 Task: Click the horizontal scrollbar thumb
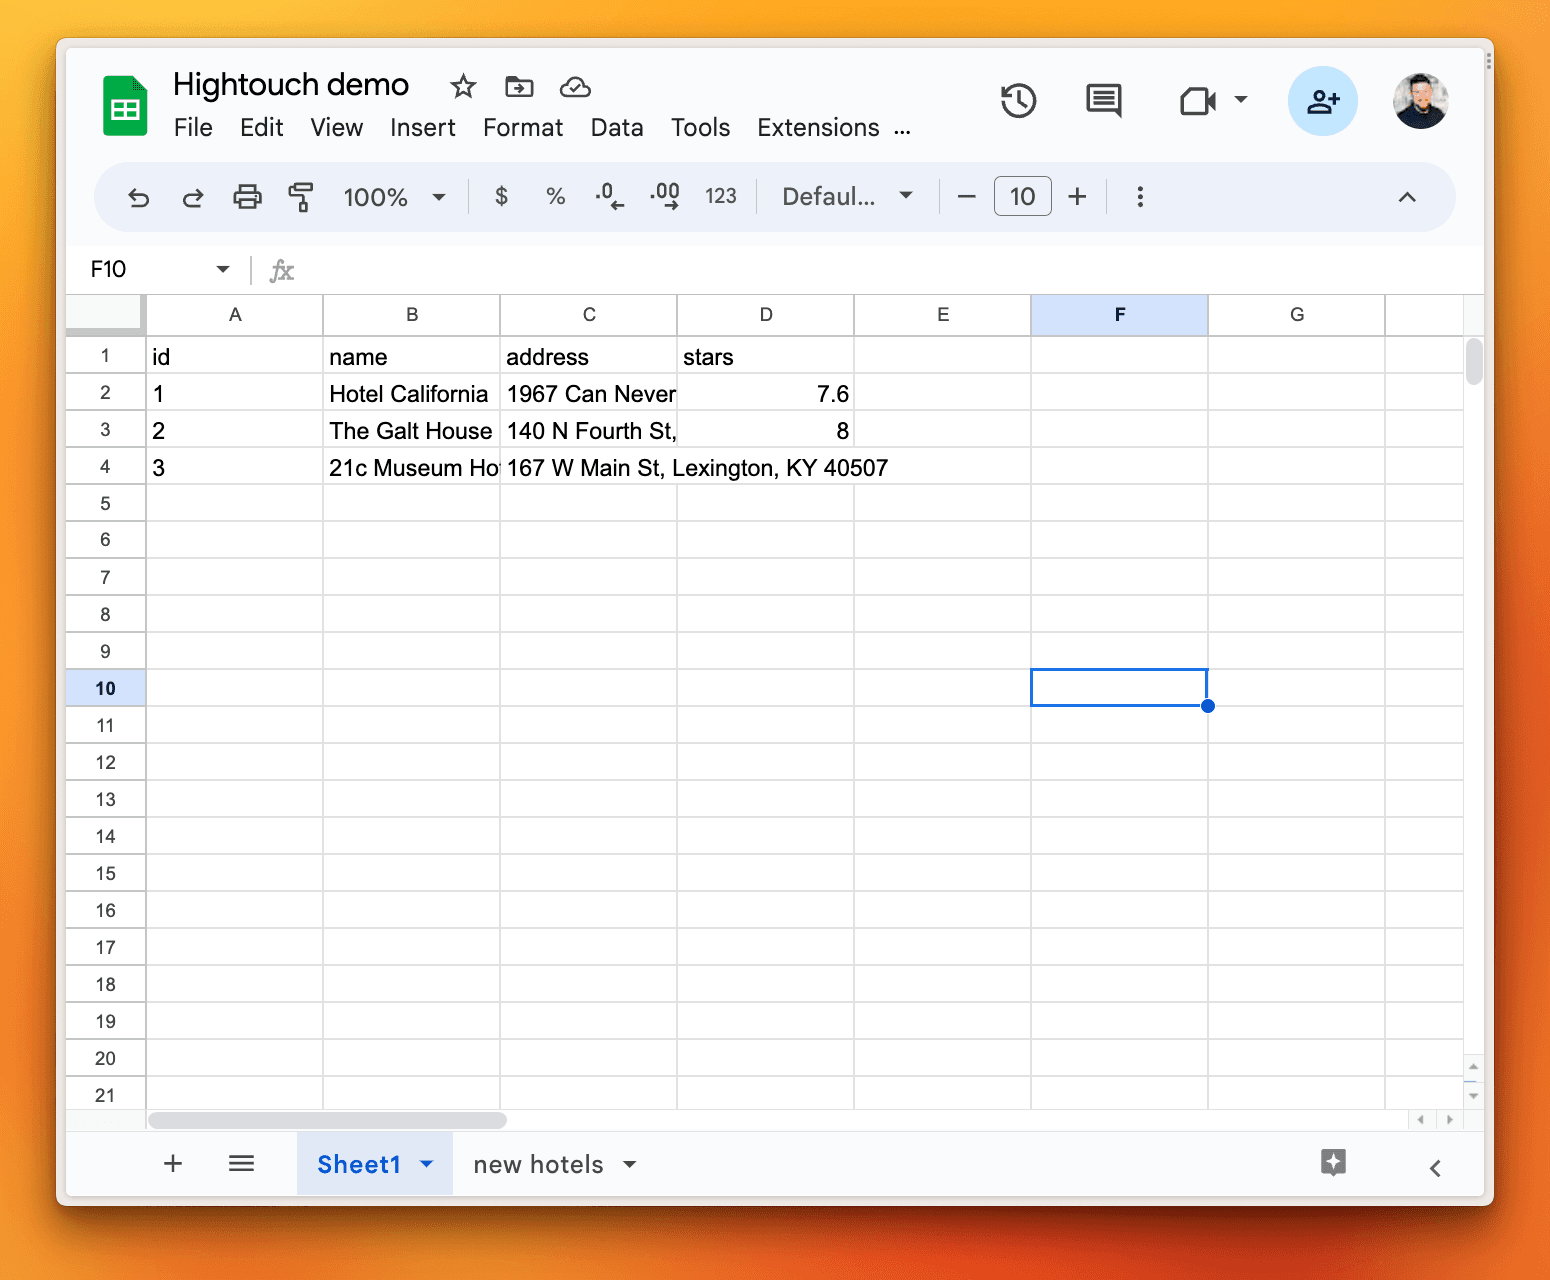[327, 1120]
